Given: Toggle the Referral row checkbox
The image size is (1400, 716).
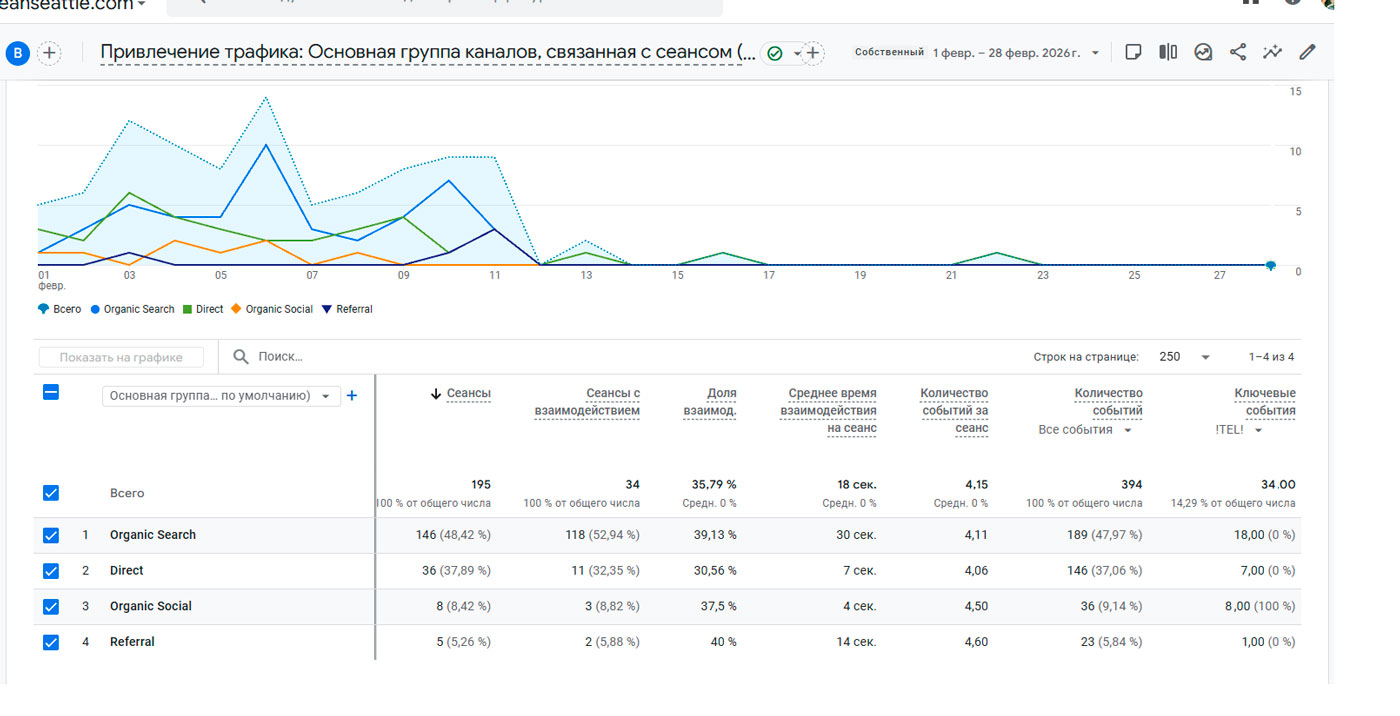Looking at the screenshot, I should (51, 642).
